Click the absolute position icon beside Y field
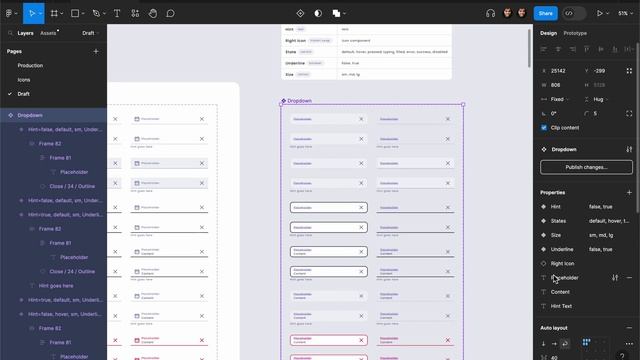Viewport: 640px width, 360px height. [x=629, y=71]
